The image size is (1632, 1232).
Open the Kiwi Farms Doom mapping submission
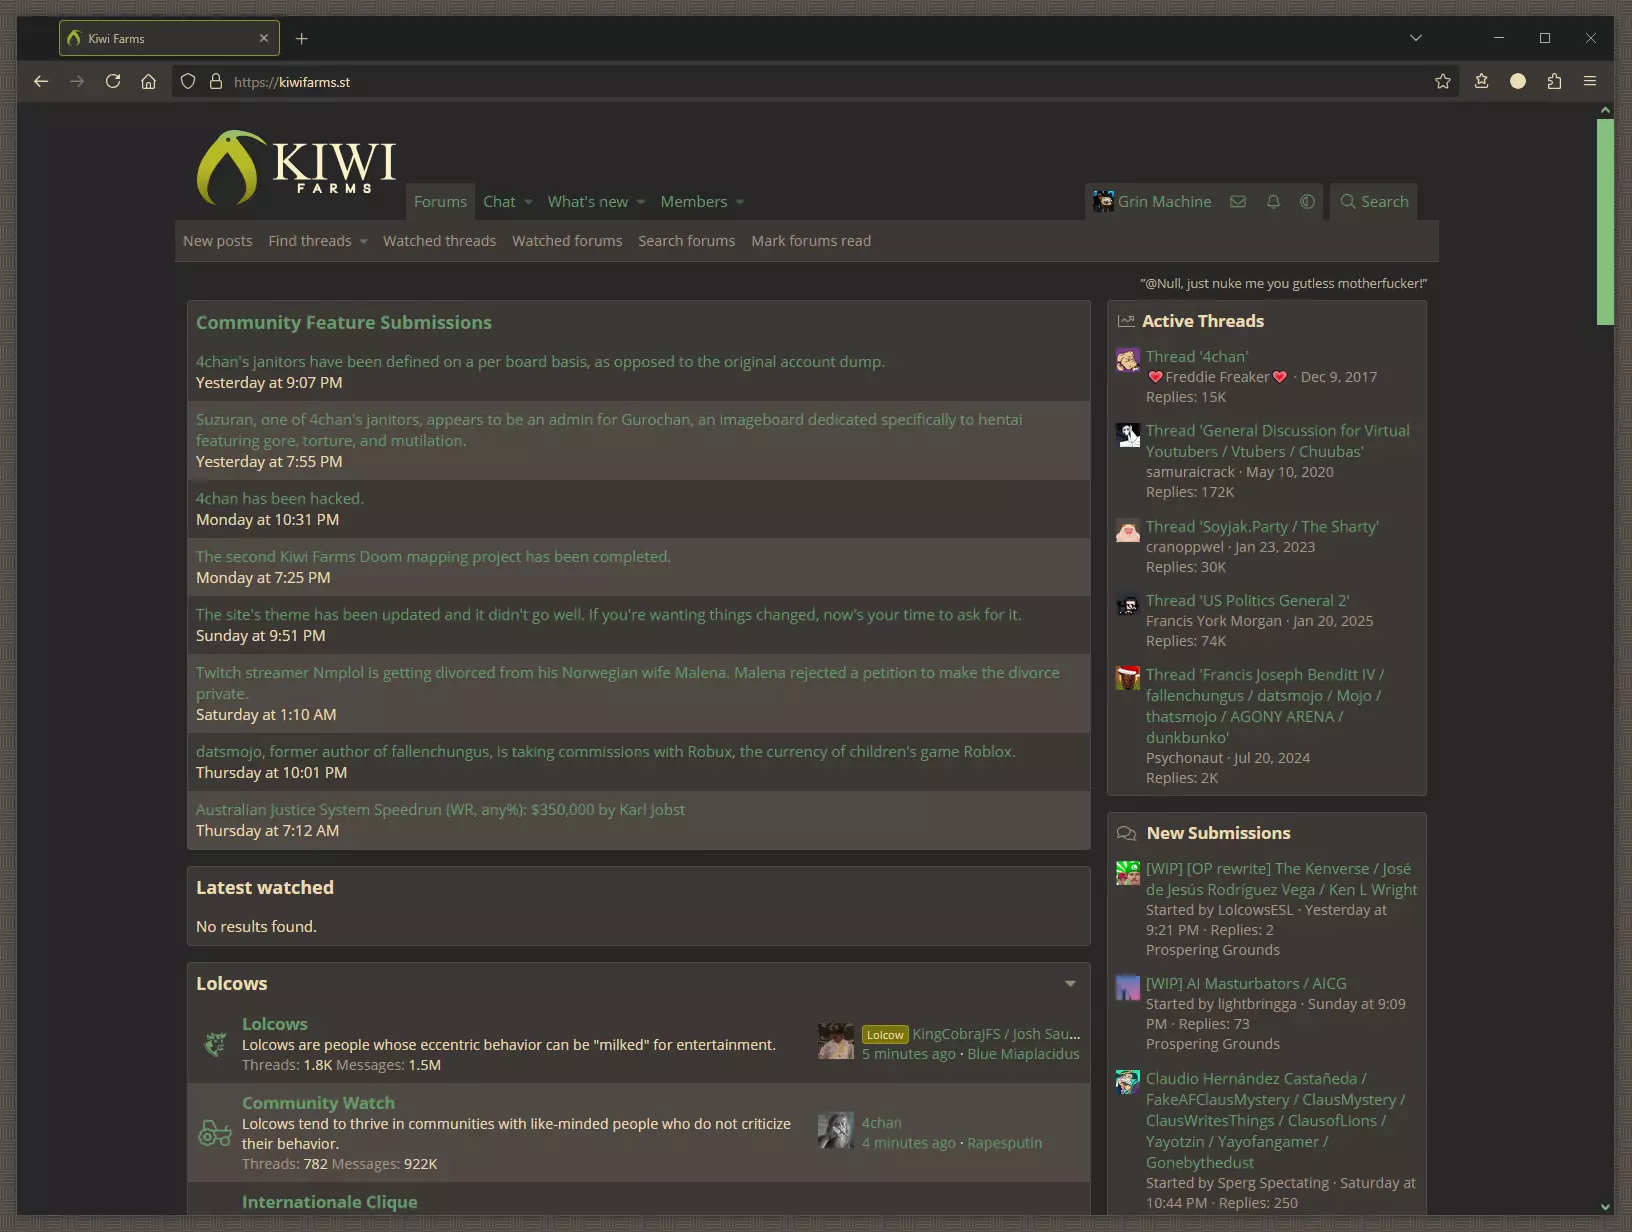[433, 556]
